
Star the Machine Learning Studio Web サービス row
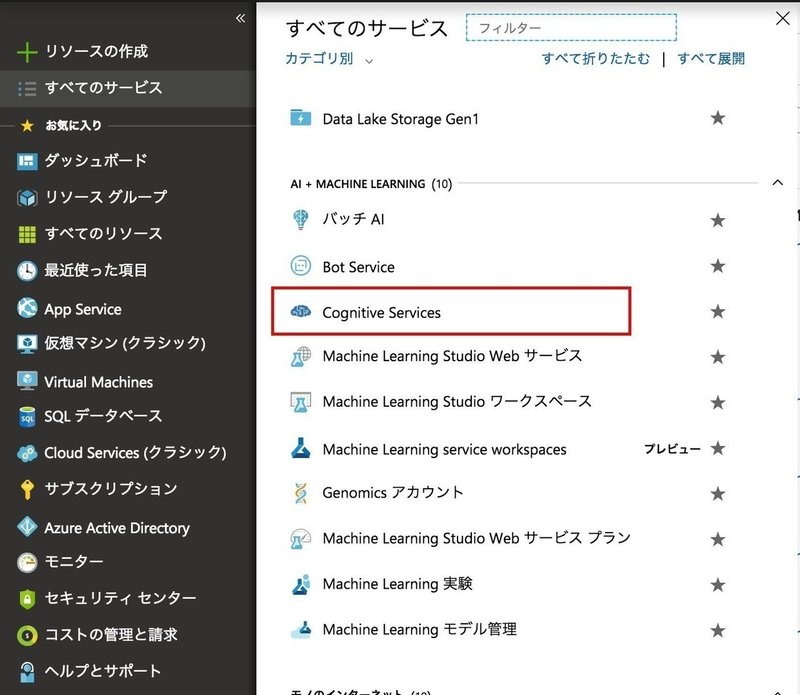(718, 357)
